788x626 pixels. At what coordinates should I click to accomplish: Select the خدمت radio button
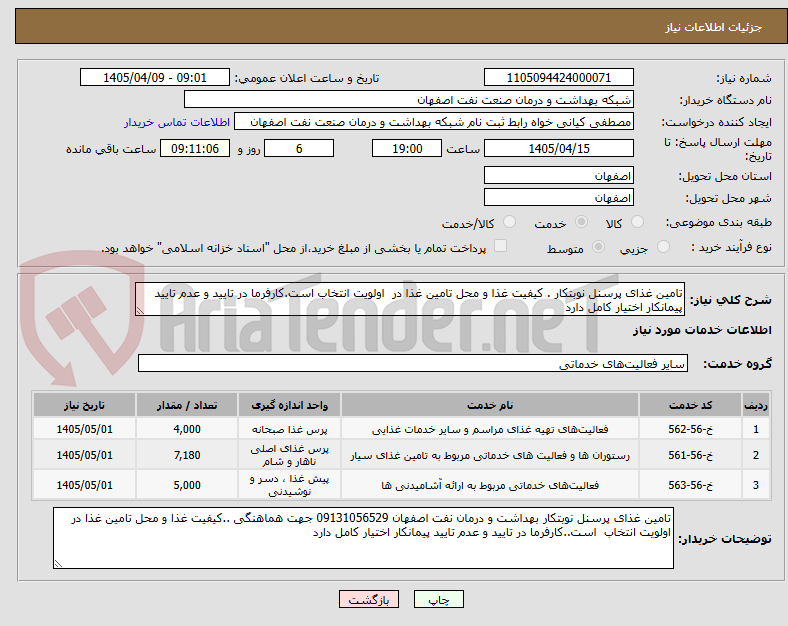[581, 222]
